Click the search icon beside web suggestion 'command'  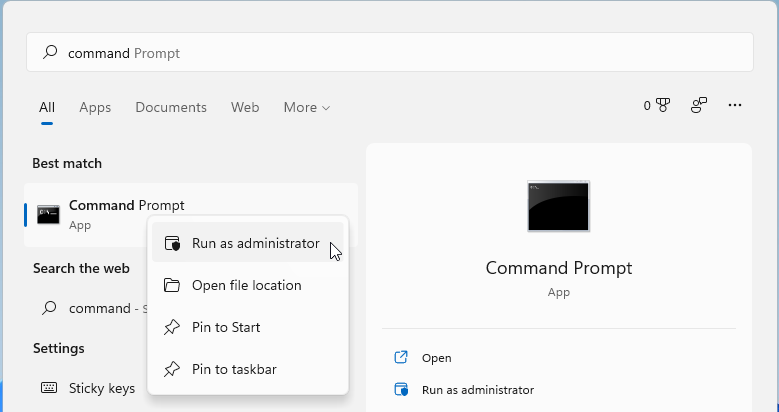49,308
